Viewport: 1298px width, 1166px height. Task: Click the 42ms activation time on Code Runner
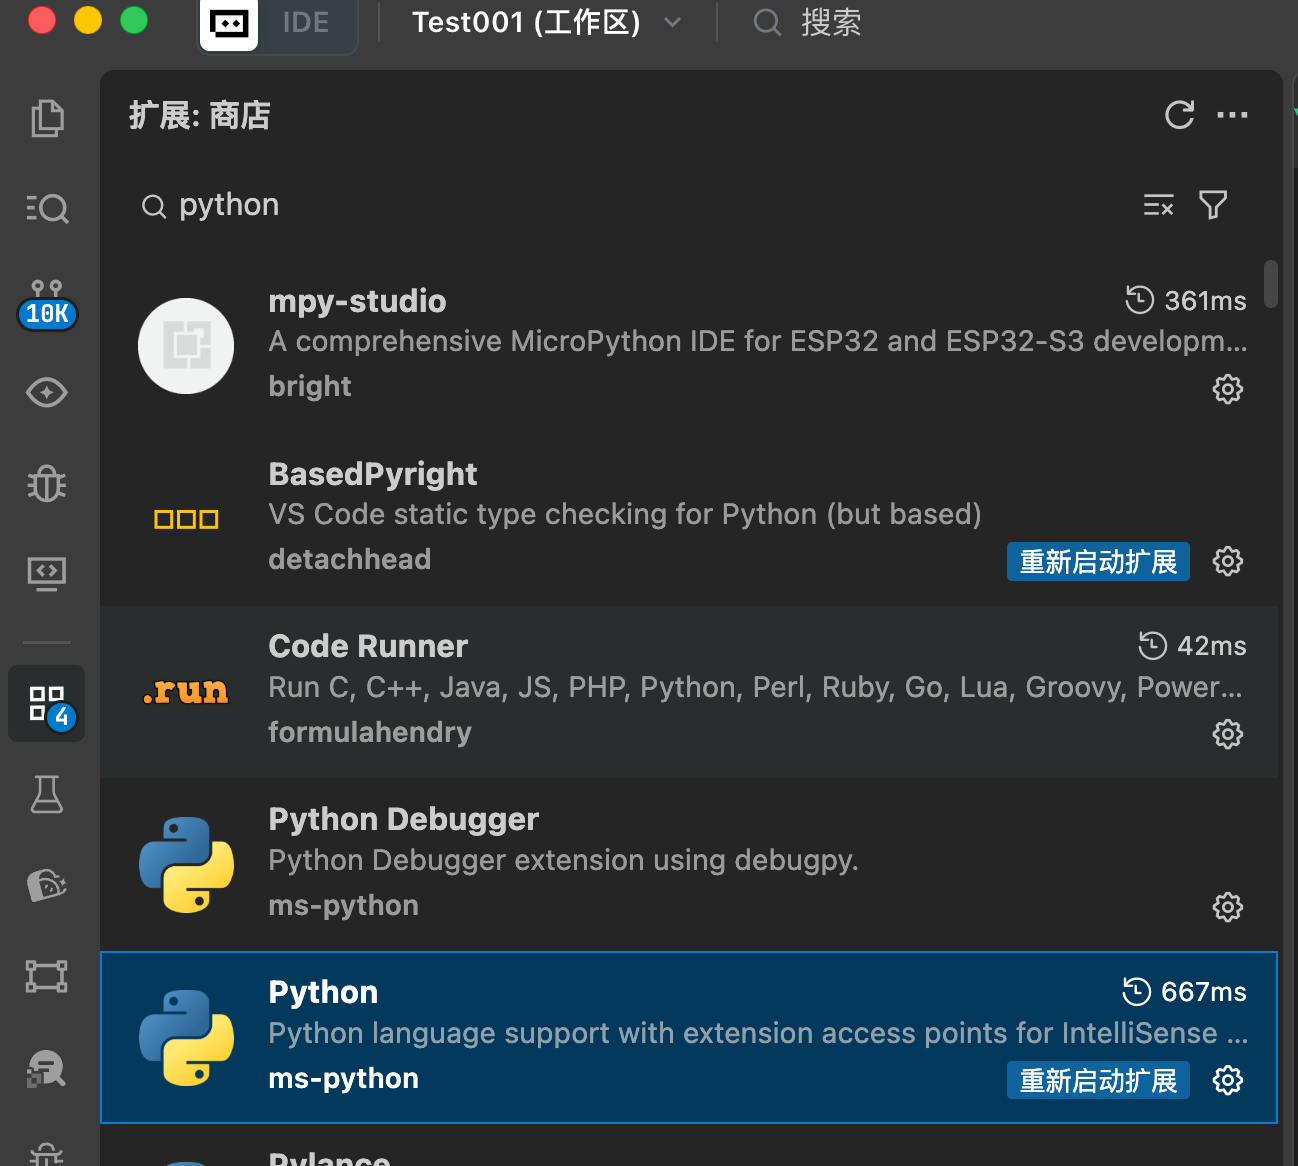coord(1192,646)
